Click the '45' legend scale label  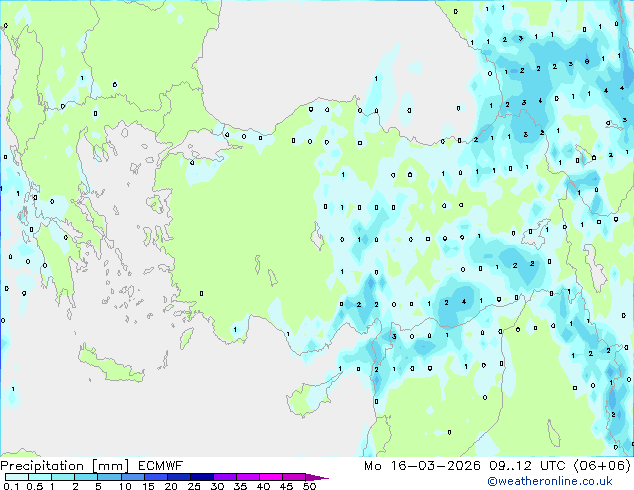tap(287, 486)
